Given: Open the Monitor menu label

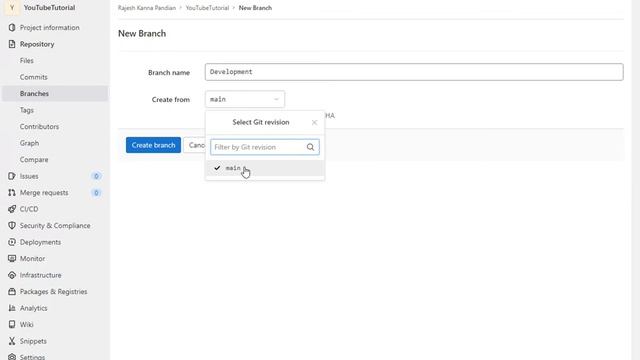Looking at the screenshot, I should [32, 259].
